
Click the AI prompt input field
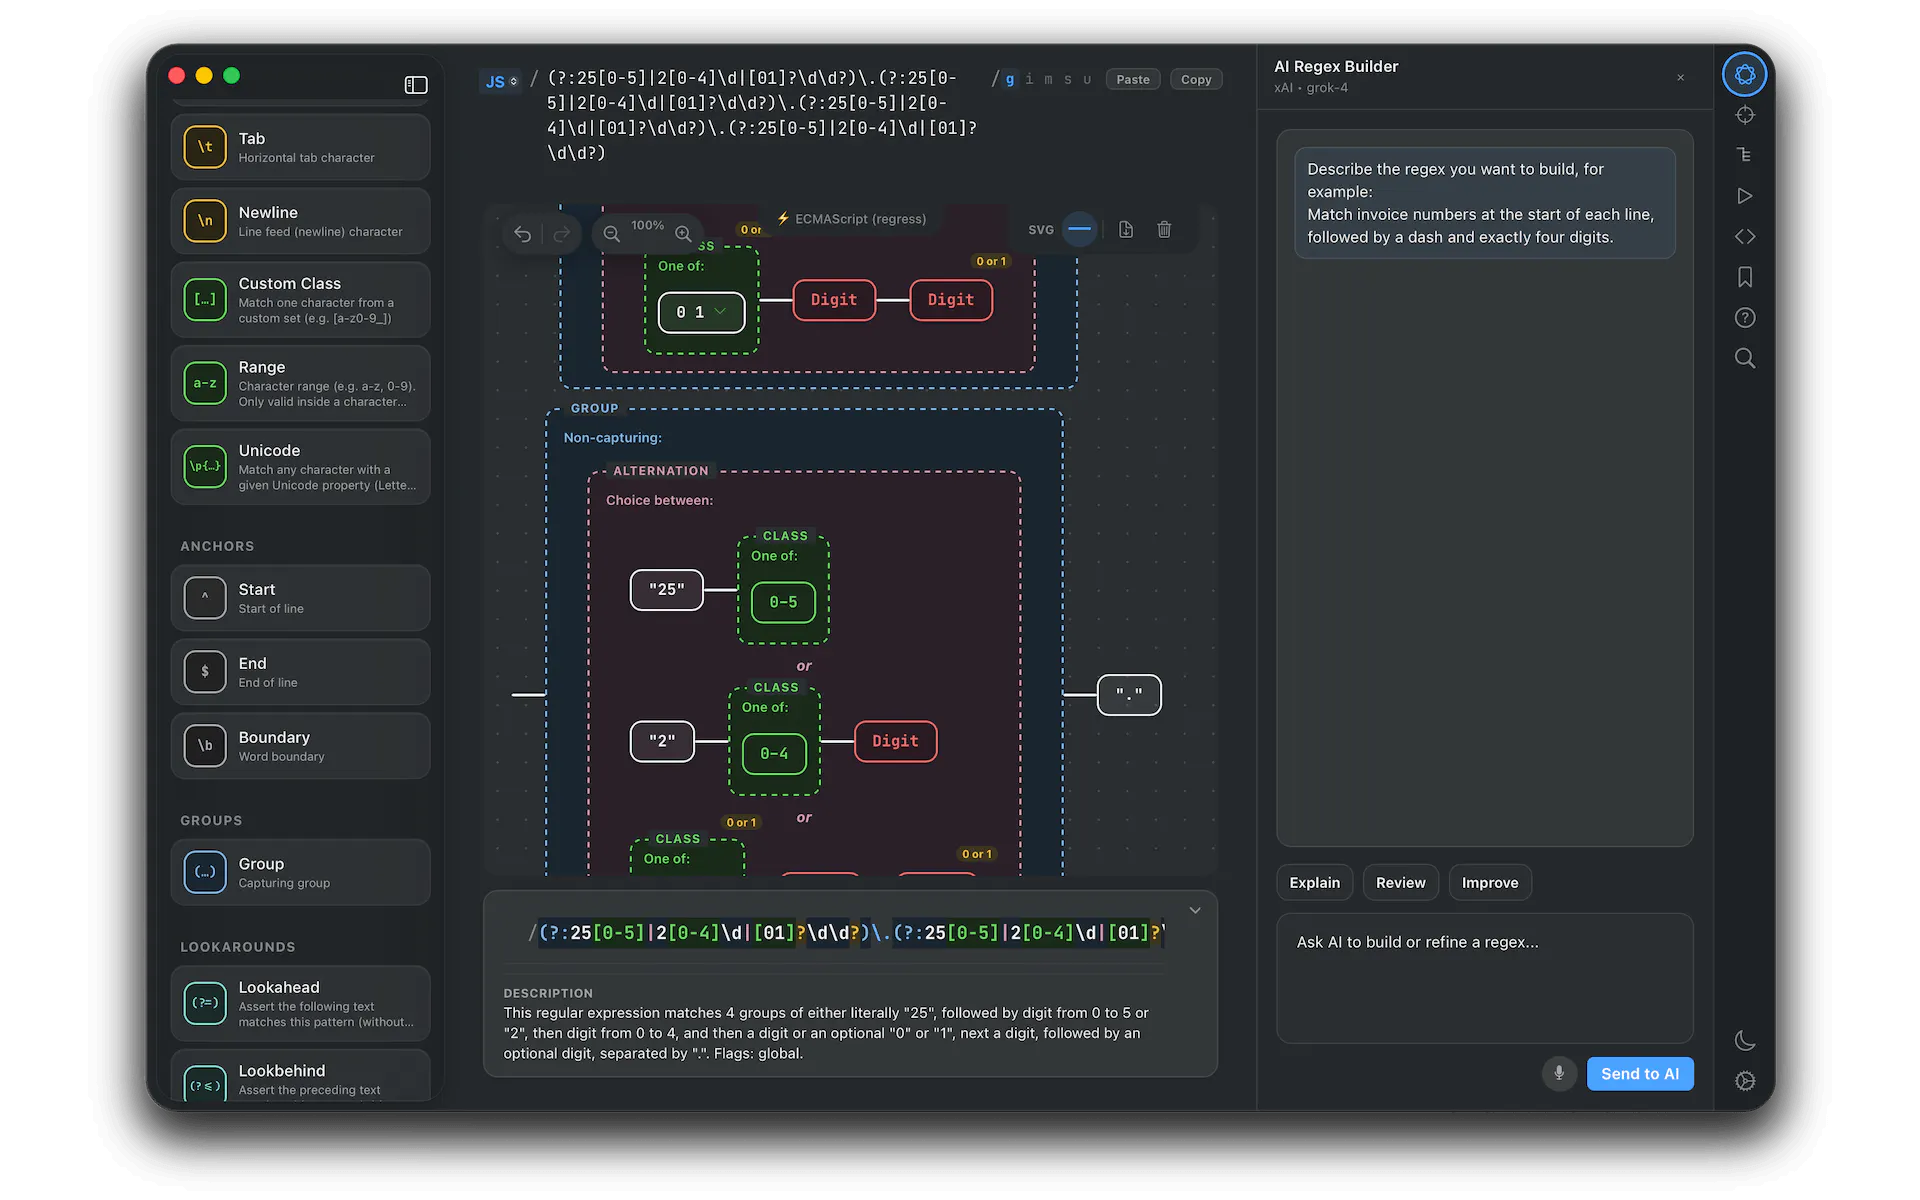click(1485, 978)
